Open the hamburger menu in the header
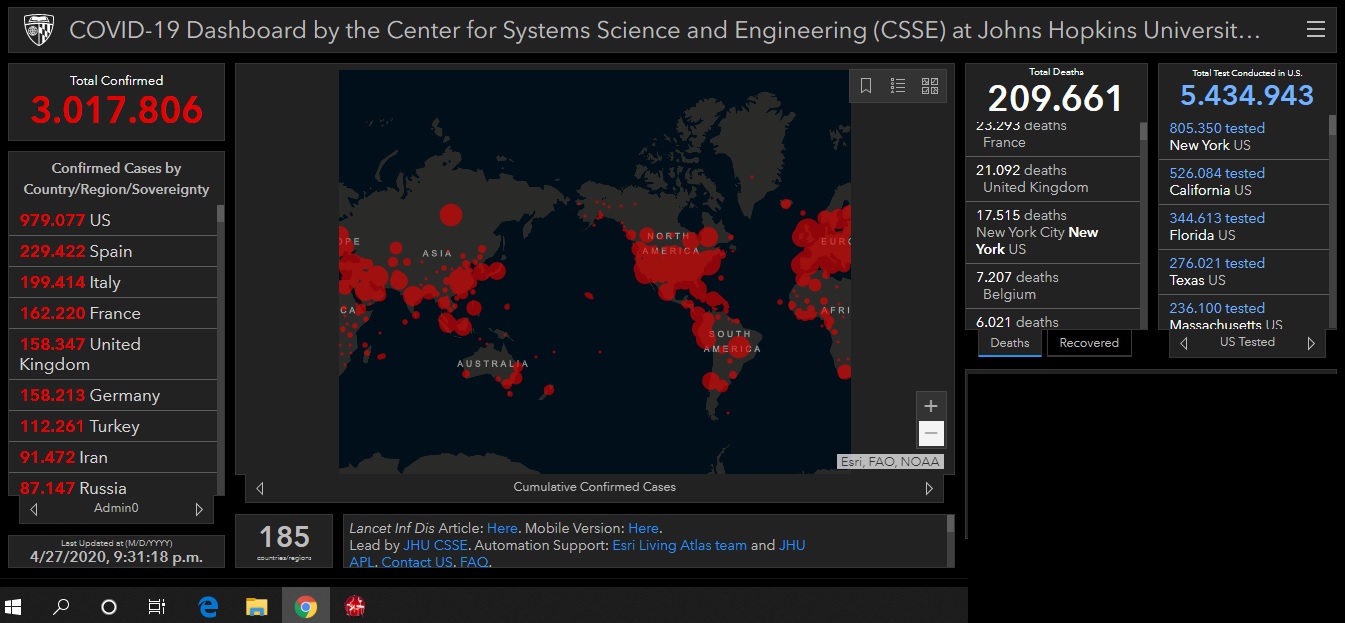 click(1315, 30)
